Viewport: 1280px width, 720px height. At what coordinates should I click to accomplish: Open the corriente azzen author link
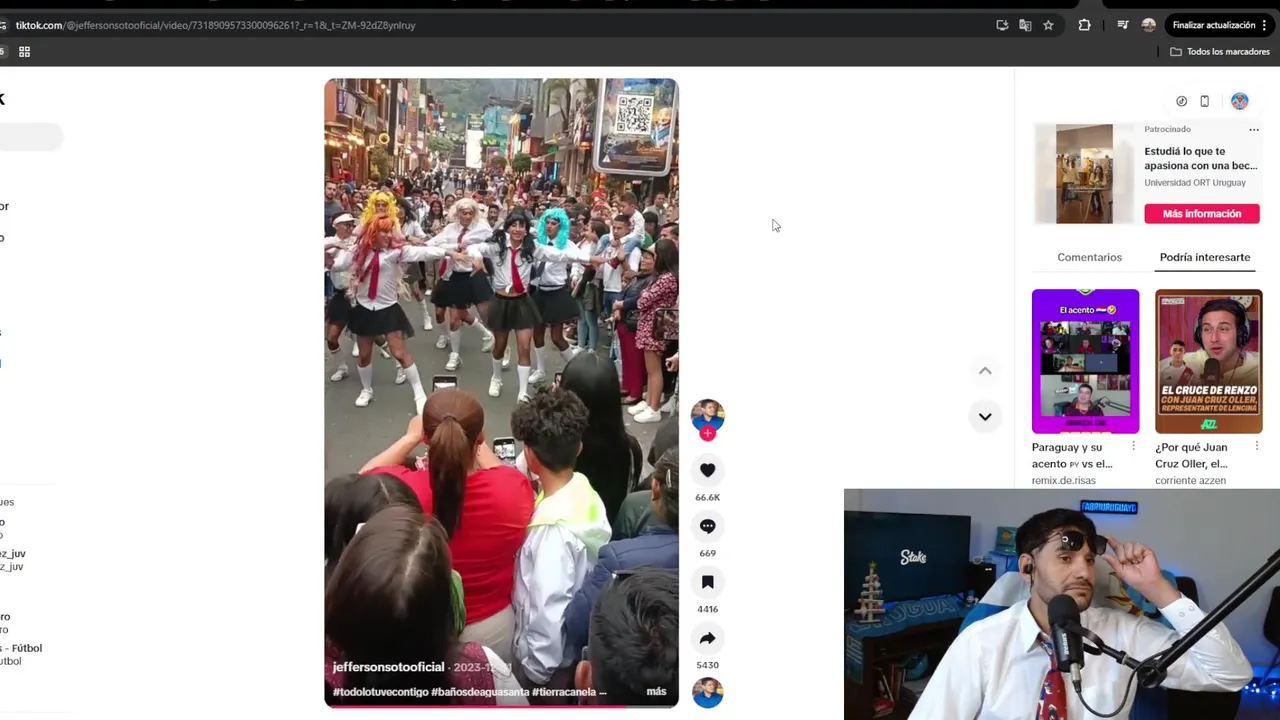1190,481
